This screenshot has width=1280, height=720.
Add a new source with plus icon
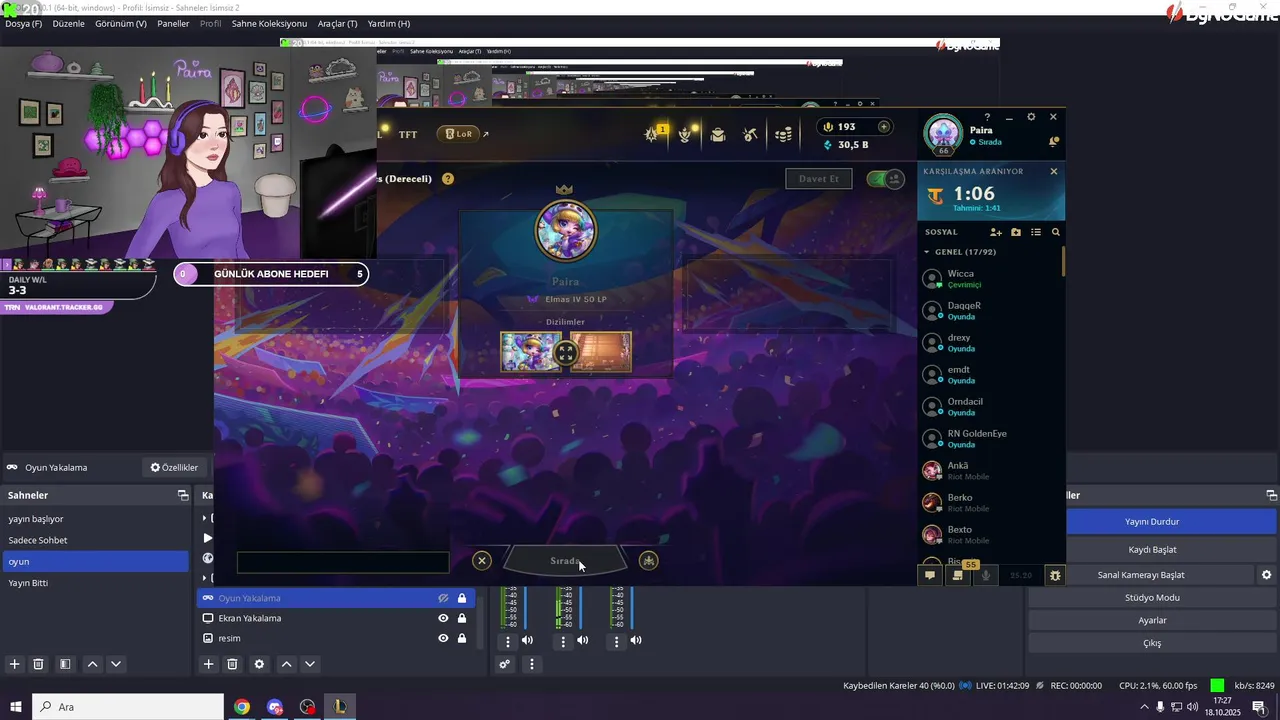tap(208, 664)
